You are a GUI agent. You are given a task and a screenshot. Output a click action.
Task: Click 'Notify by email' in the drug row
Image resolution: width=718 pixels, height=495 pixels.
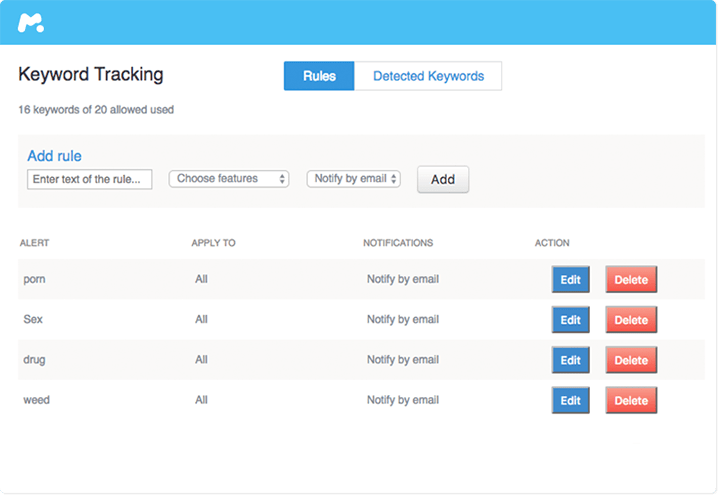tap(403, 360)
